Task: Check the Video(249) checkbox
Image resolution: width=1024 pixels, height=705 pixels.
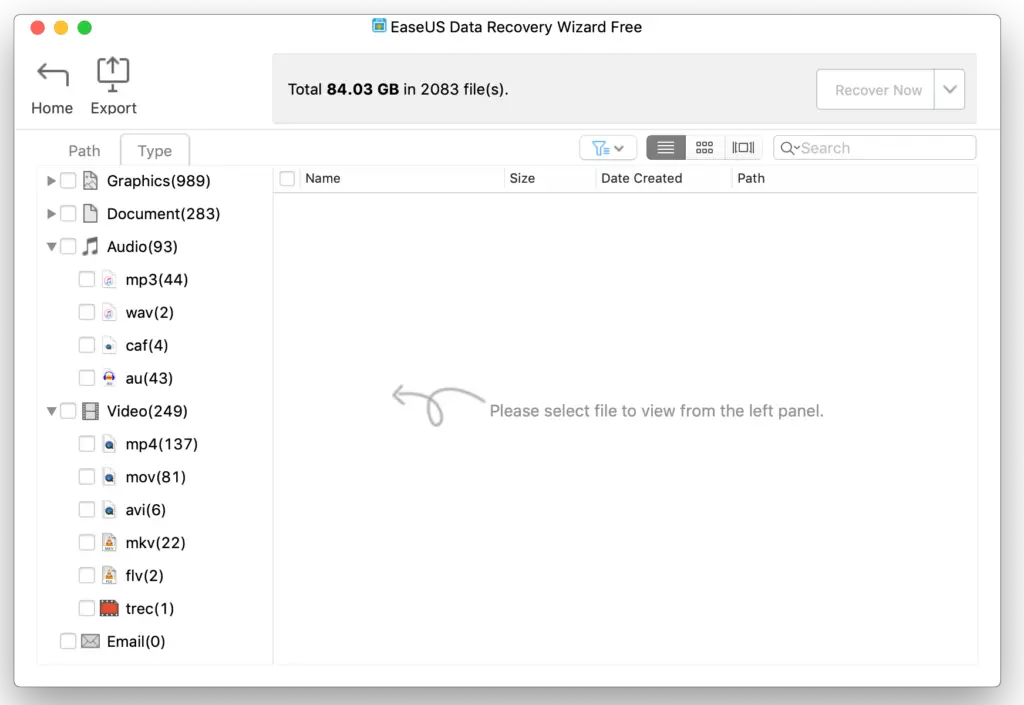Action: pos(68,411)
